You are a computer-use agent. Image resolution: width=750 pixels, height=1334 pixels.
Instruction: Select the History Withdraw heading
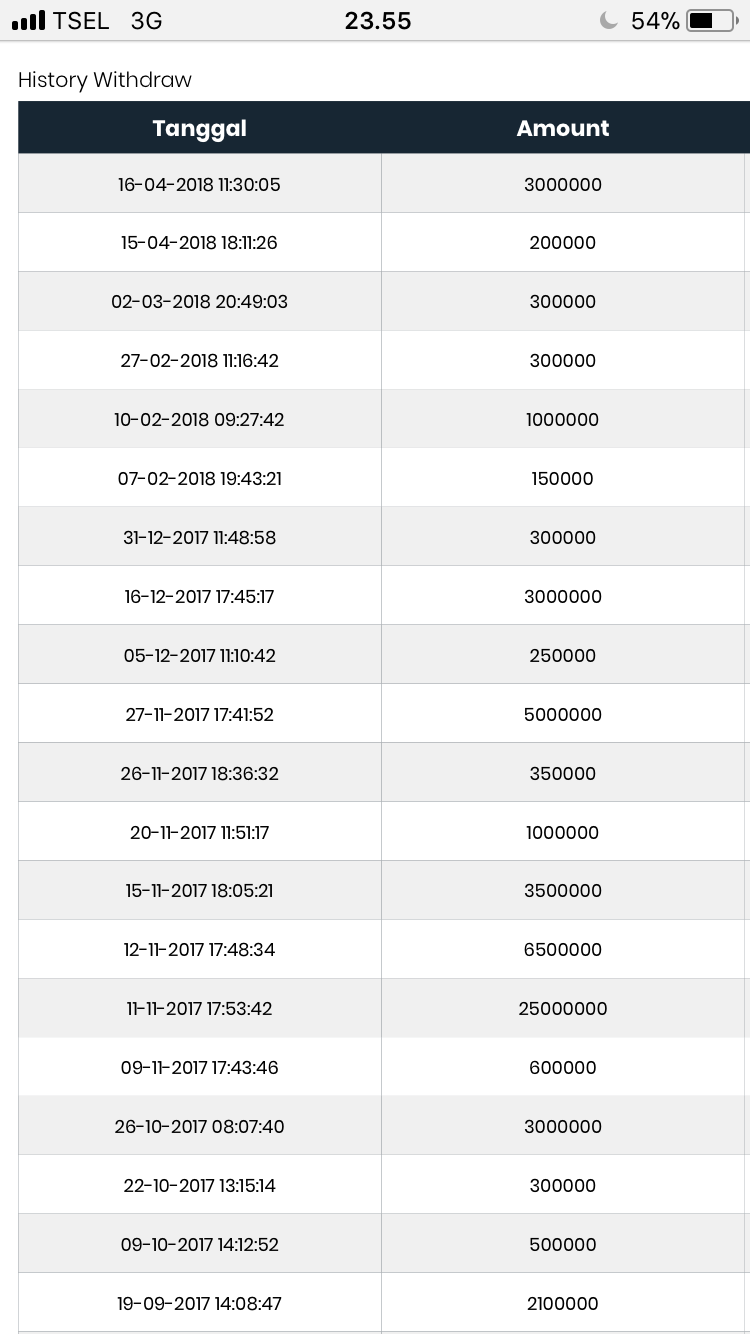pyautogui.click(x=105, y=80)
